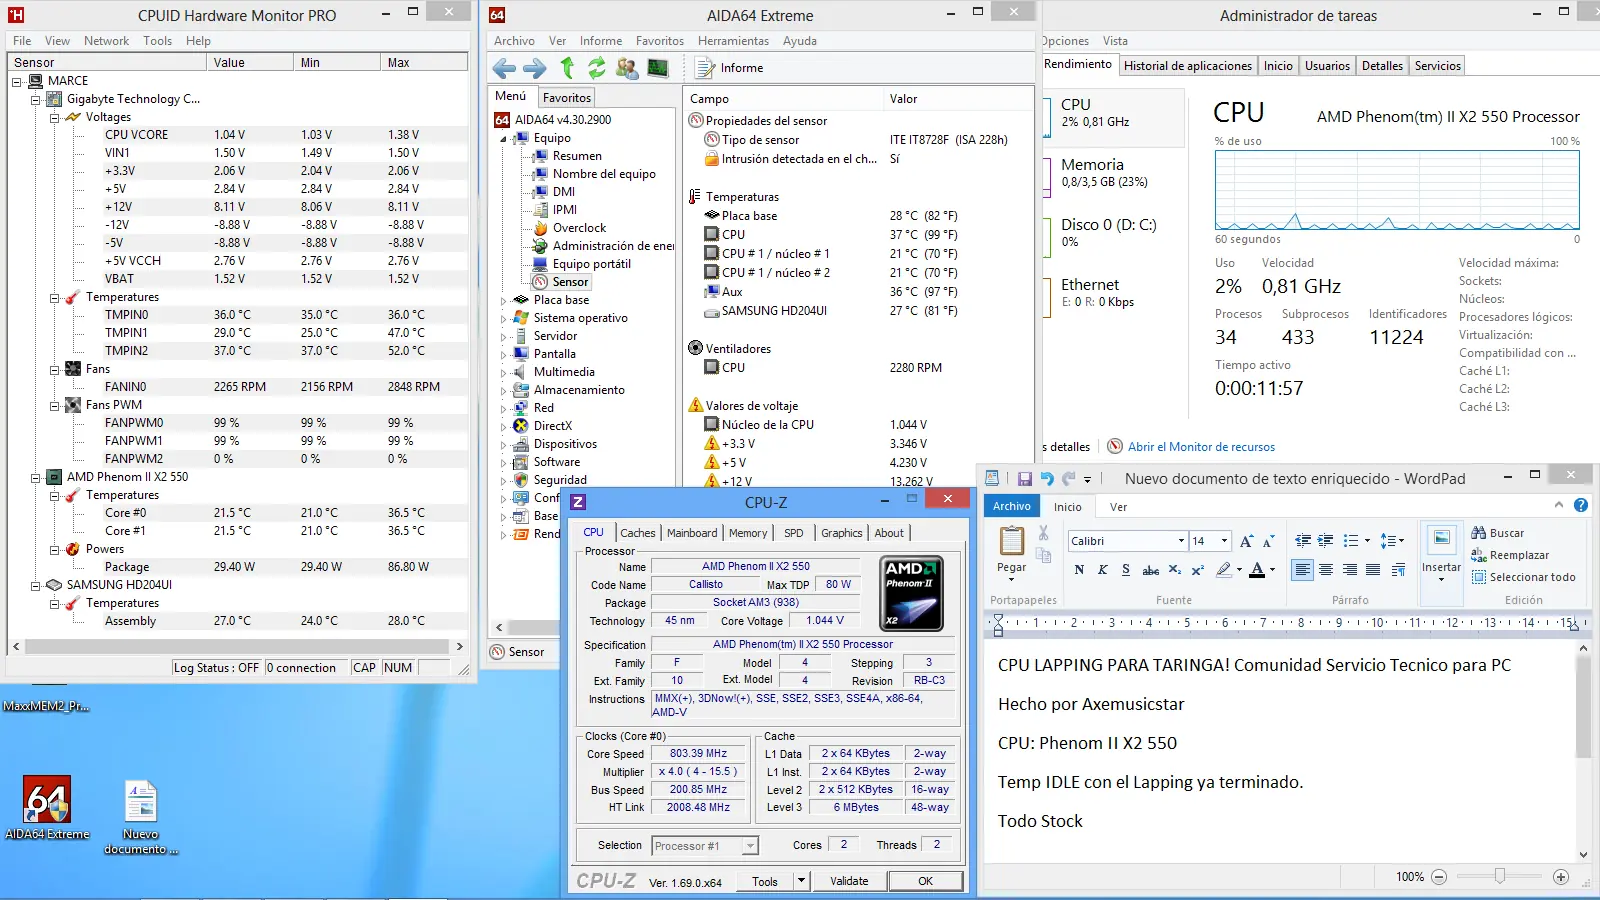This screenshot has height=900, width=1600.
Task: Click the Forward arrow in AIDA64 toolbar
Action: (535, 68)
